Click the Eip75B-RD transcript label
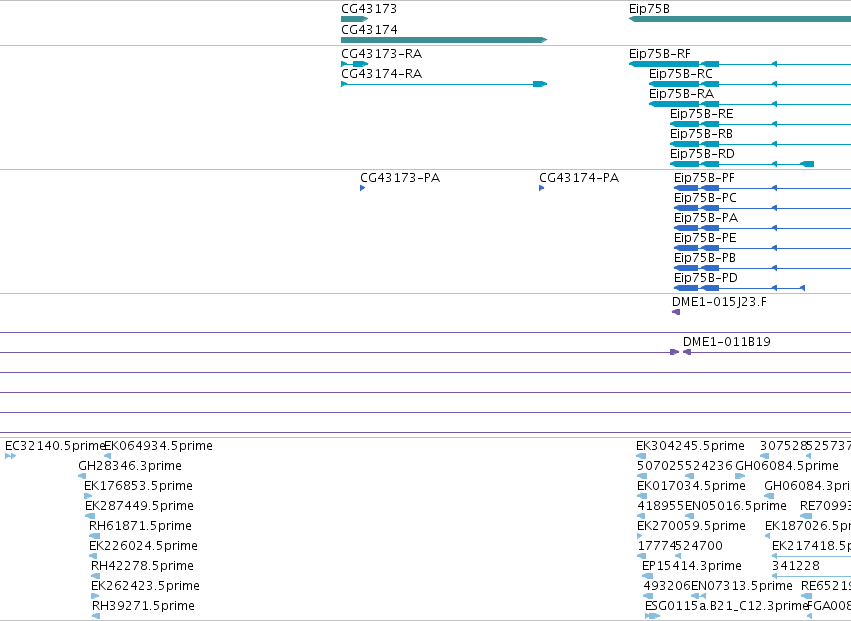Image resolution: width=851 pixels, height=621 pixels. (702, 154)
